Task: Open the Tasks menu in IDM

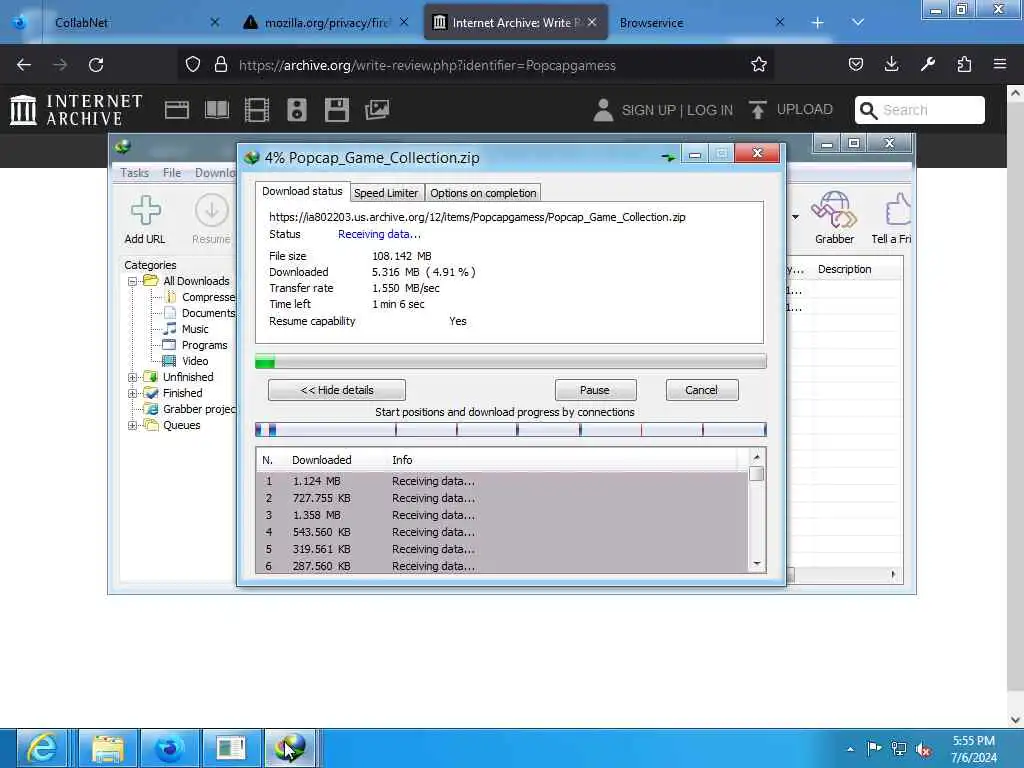Action: coord(134,173)
